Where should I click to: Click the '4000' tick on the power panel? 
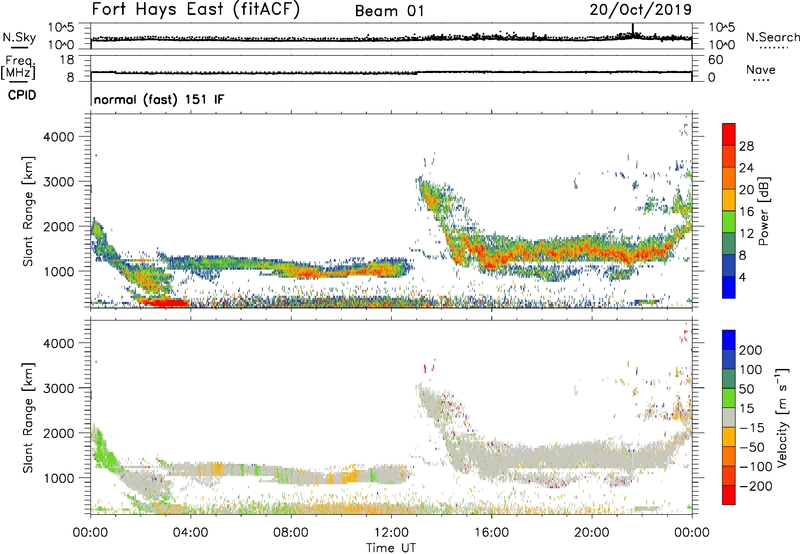pos(58,137)
